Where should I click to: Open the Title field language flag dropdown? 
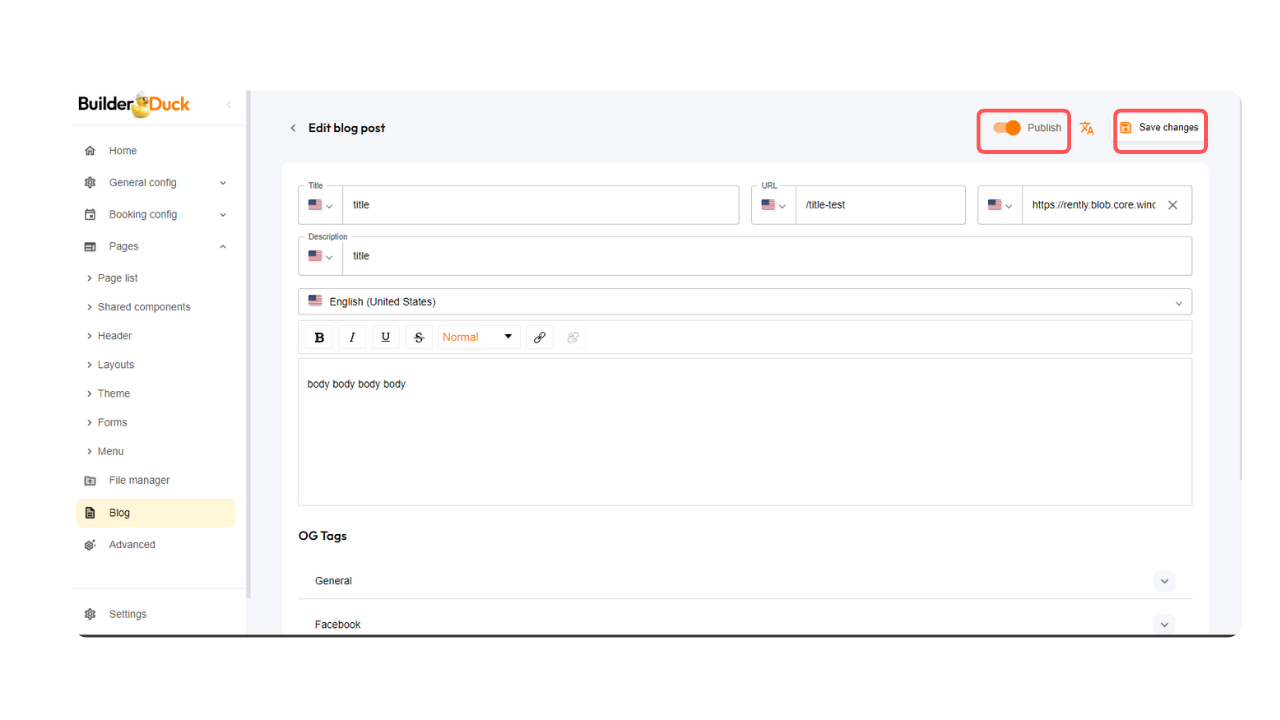(x=320, y=205)
